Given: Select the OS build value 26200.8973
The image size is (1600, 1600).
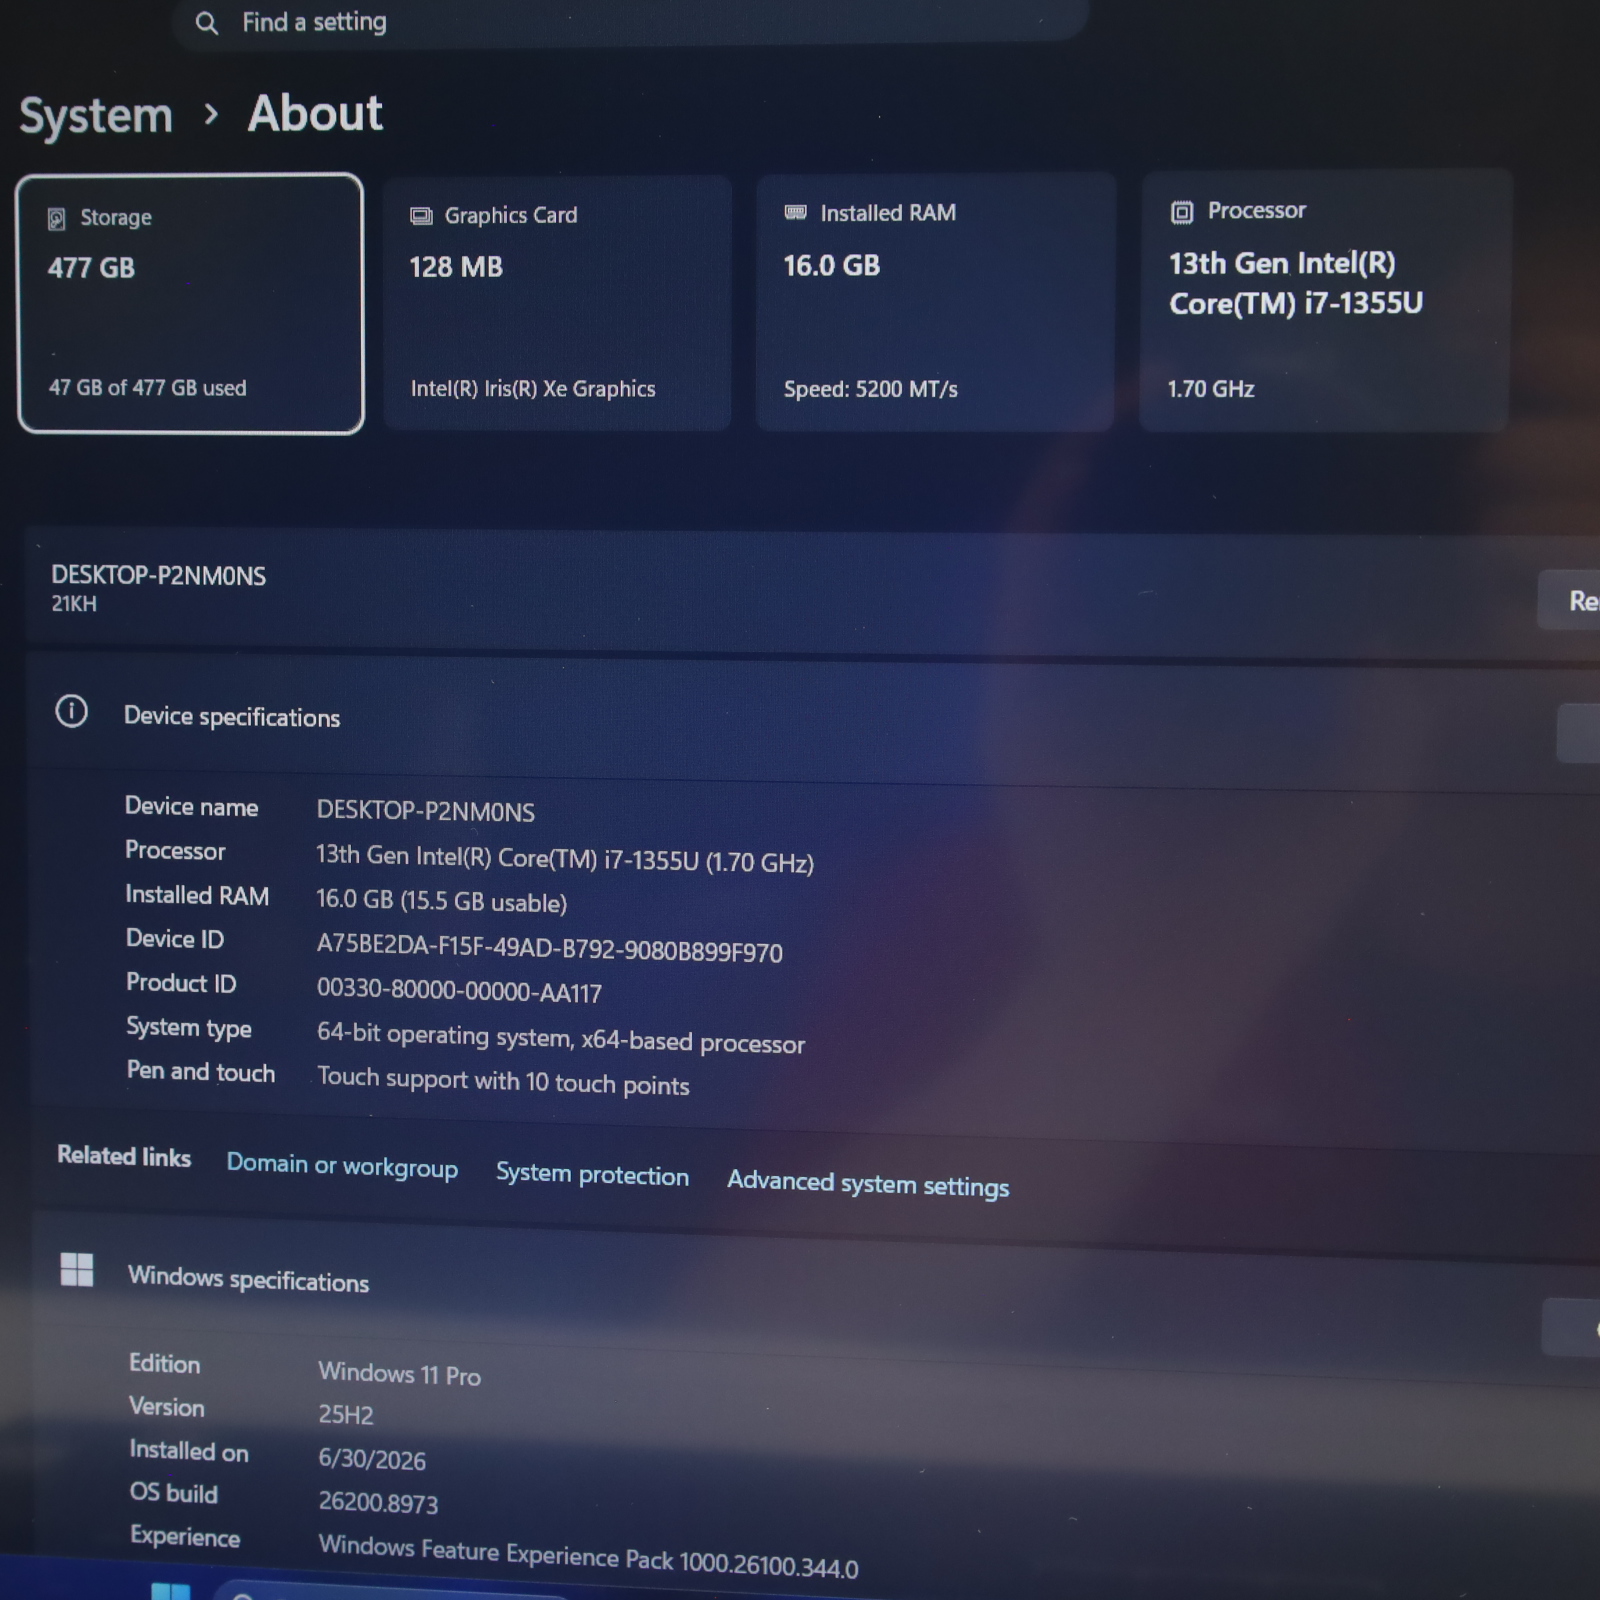Looking at the screenshot, I should [378, 1502].
